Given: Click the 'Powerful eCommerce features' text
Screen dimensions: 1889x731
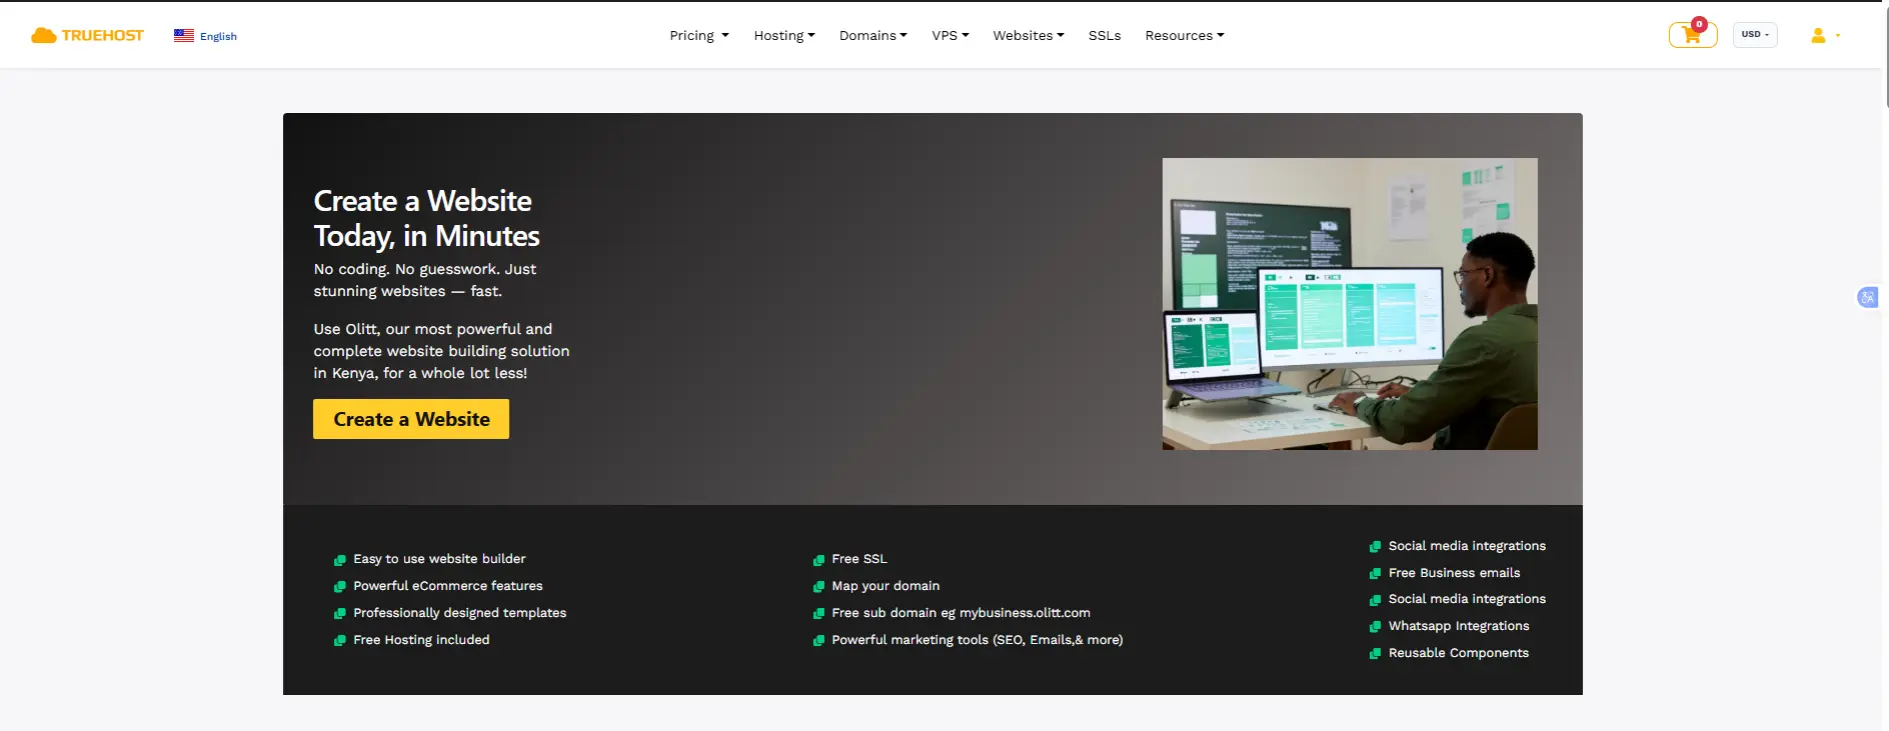Looking at the screenshot, I should click(x=448, y=586).
